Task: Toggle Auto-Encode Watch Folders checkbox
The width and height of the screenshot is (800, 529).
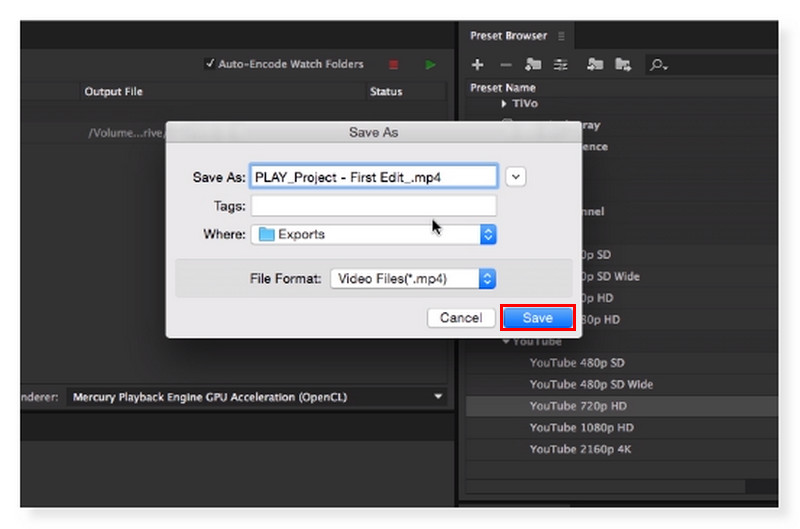Action: pos(210,63)
